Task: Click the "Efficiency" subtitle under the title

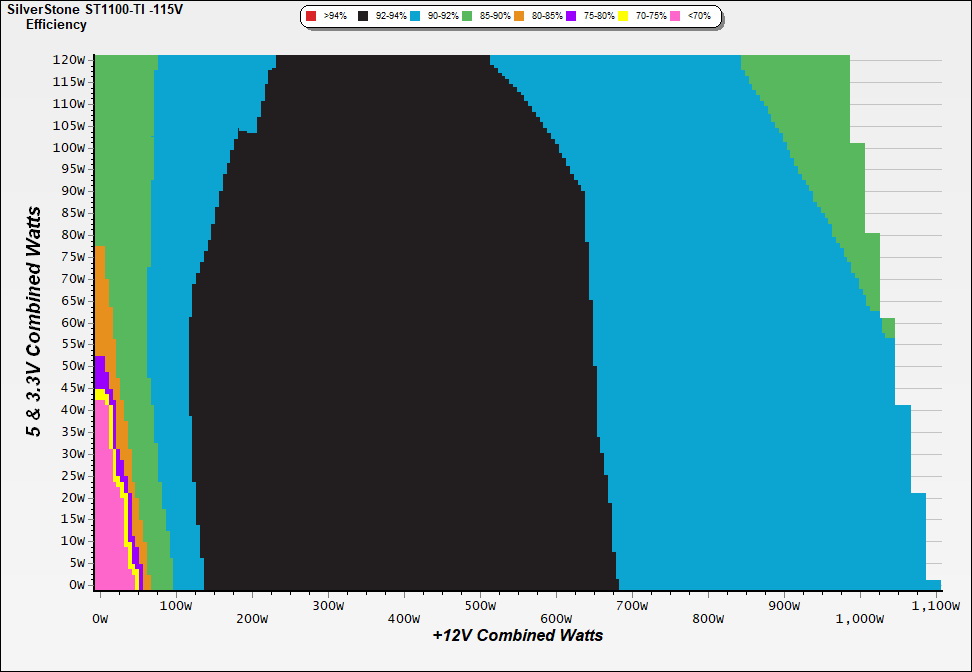Action: point(56,25)
